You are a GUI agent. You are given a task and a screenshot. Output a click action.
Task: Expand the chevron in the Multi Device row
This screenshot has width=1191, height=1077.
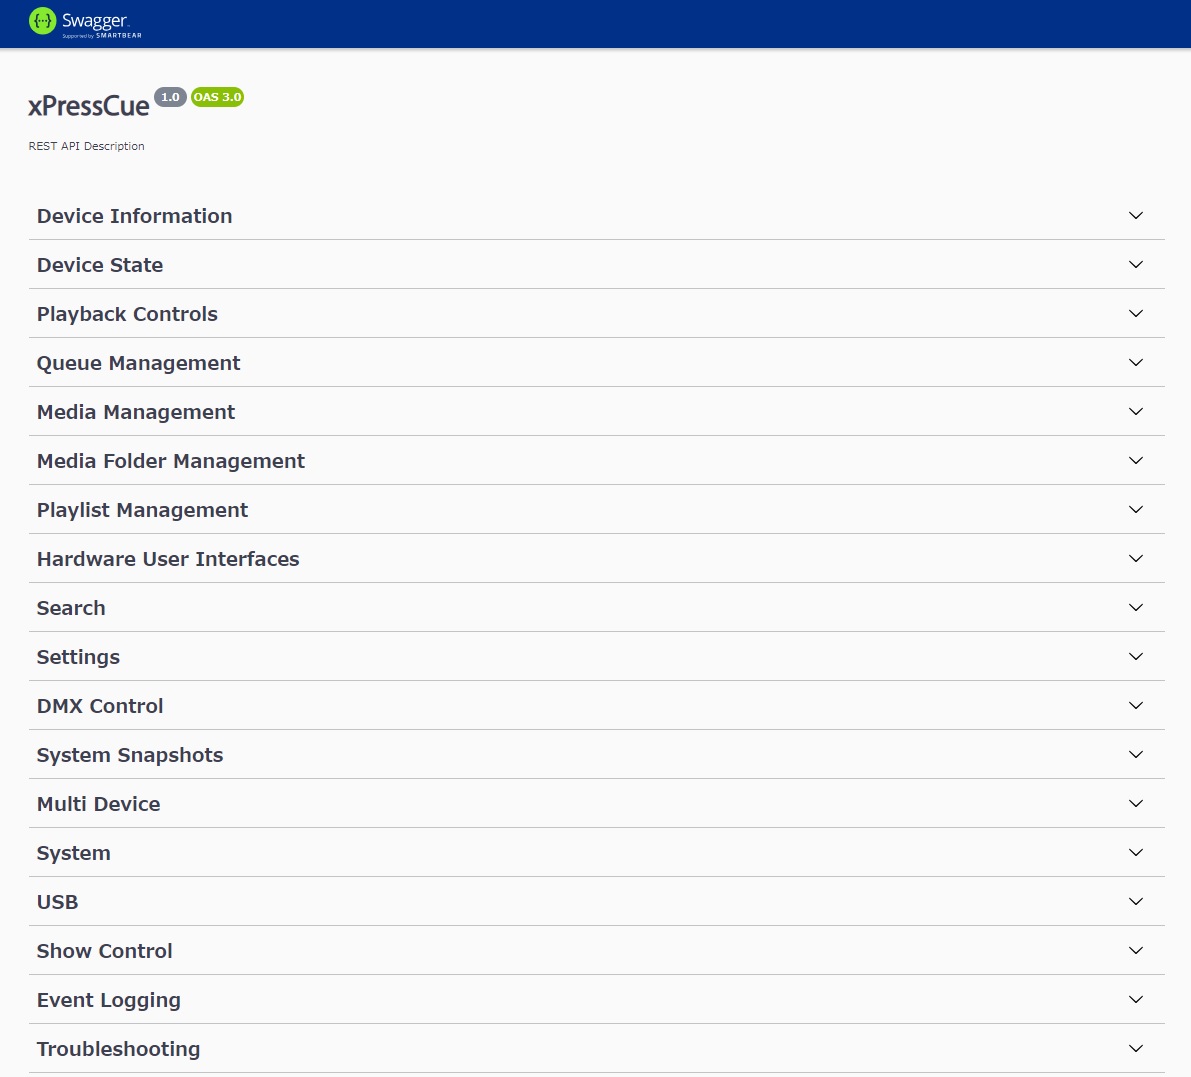[1136, 804]
